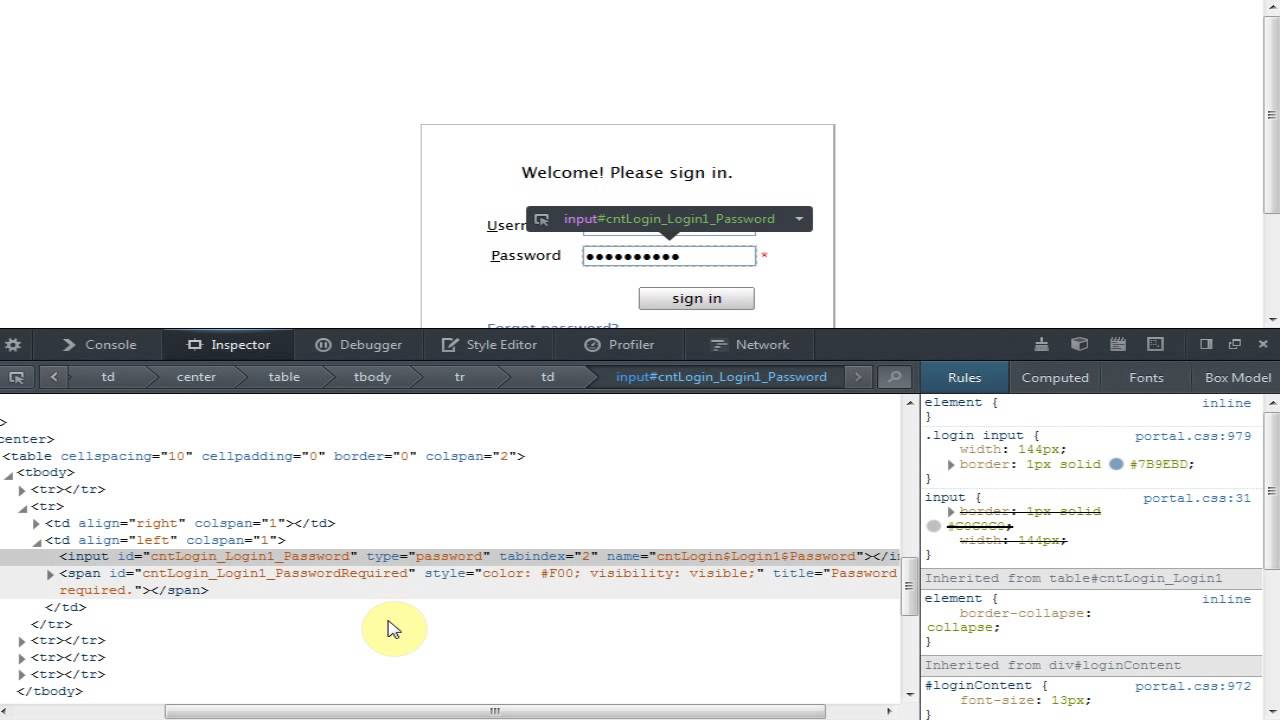Select the input#cntLogin_Login1_Password breadcrumb
Image resolution: width=1280 pixels, height=720 pixels.
coord(721,377)
